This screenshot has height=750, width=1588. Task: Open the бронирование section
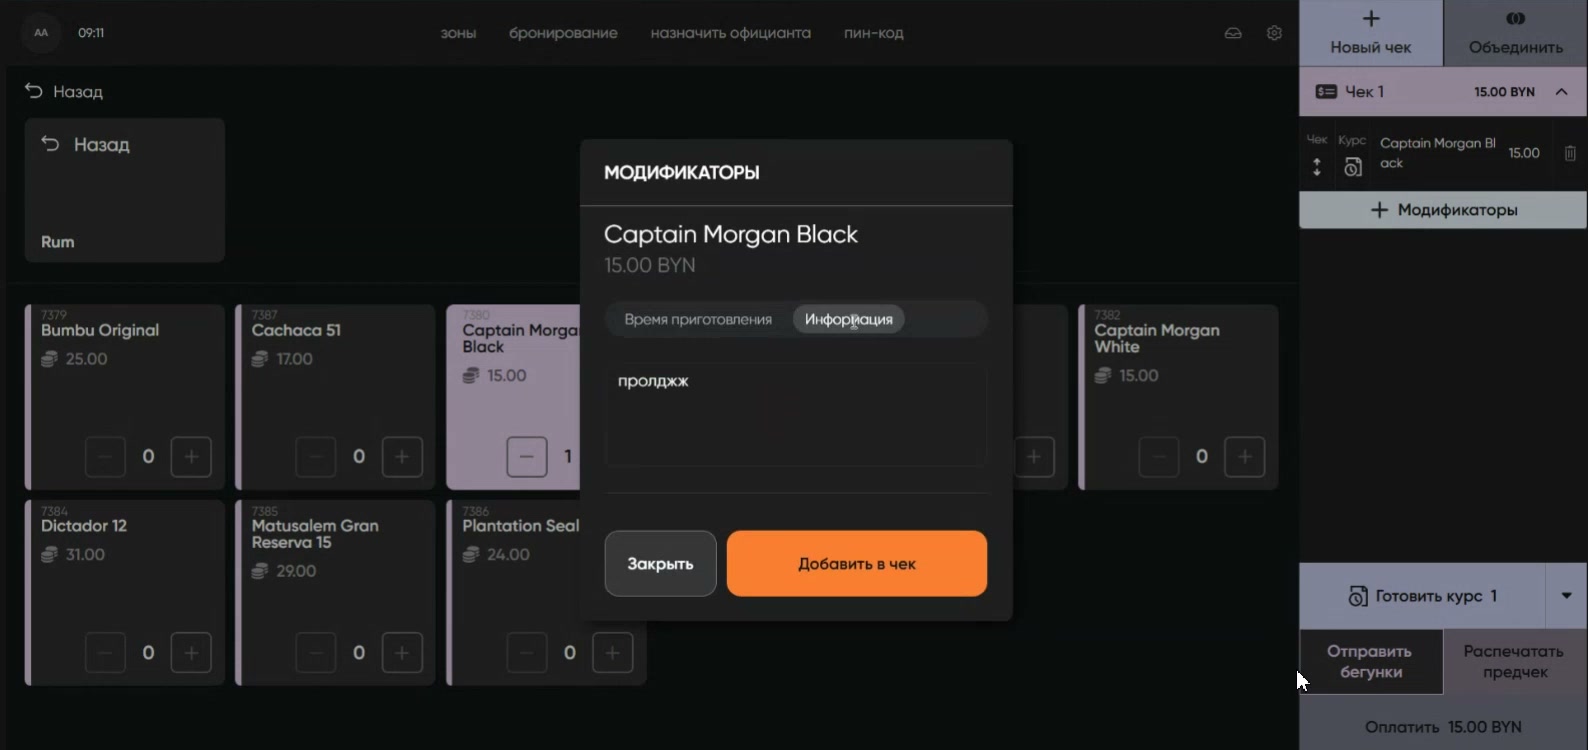(x=563, y=33)
